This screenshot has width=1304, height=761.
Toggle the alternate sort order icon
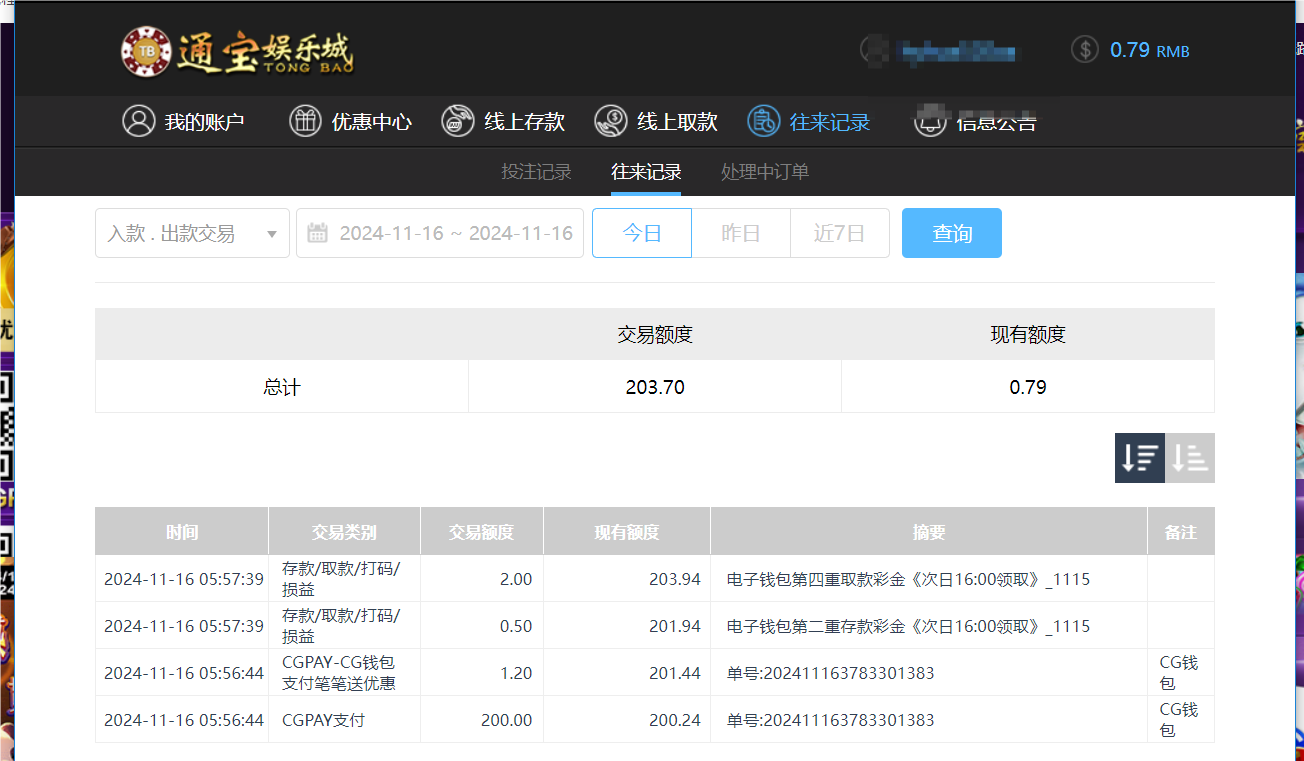point(1189,457)
